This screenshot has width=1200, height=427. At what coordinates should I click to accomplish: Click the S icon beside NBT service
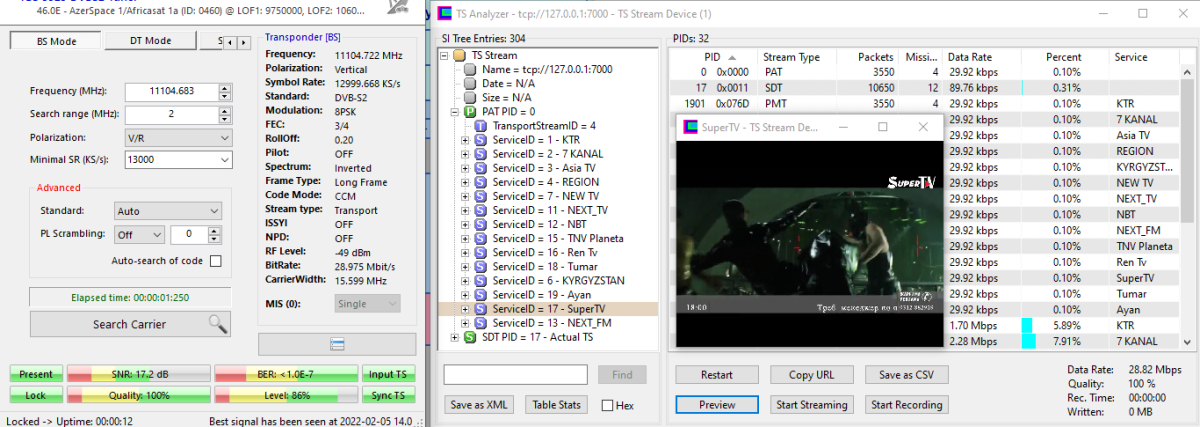481,225
